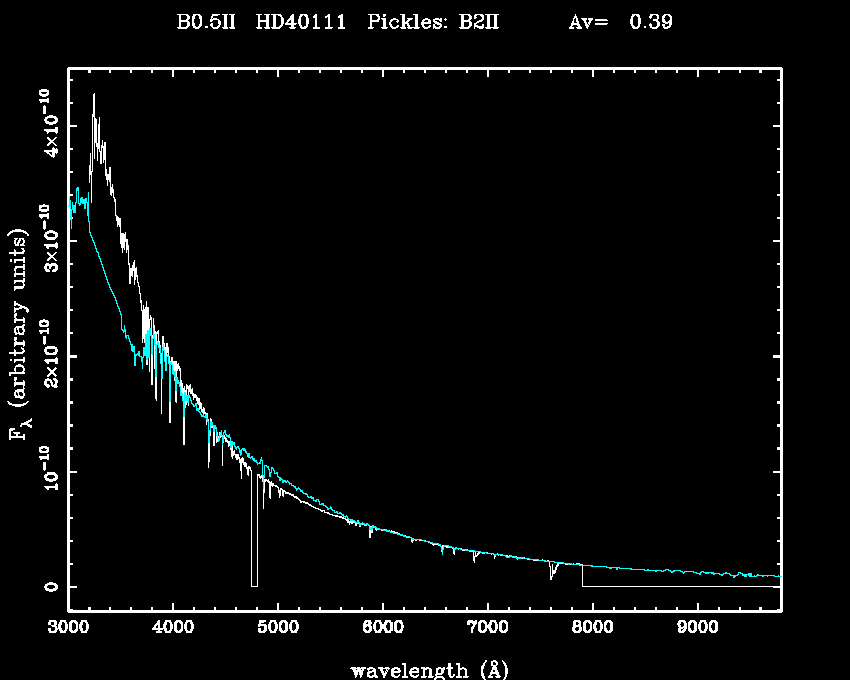The height and width of the screenshot is (680, 850).
Task: Click the 3000 x-axis tick label
Action: (x=68, y=629)
